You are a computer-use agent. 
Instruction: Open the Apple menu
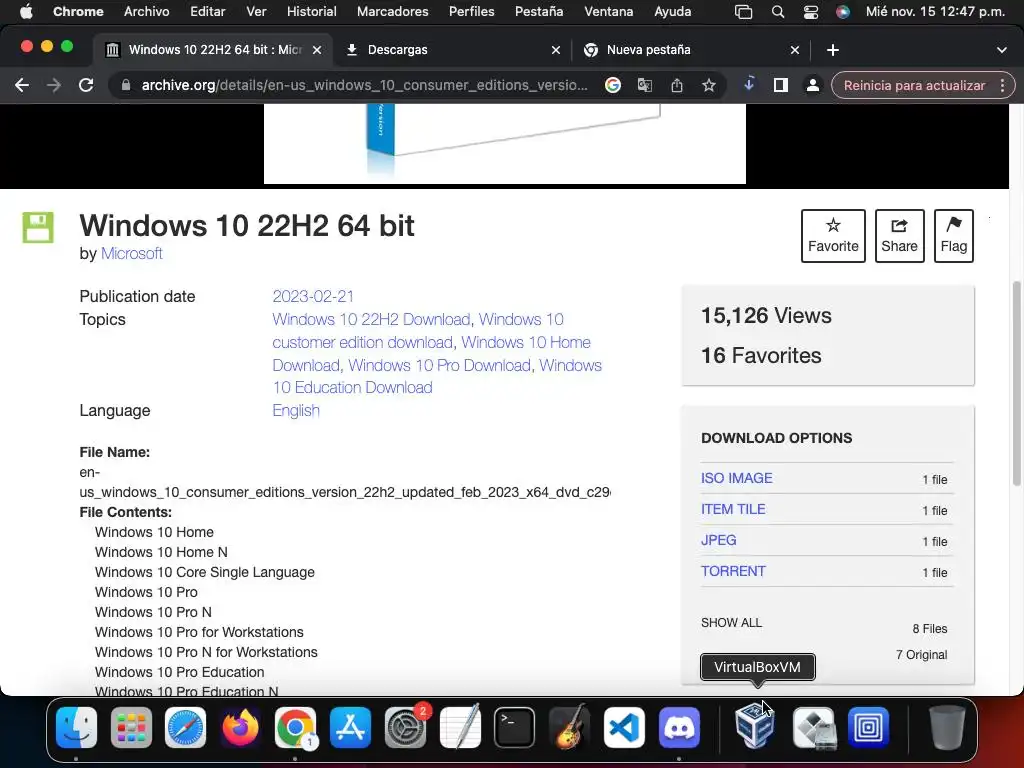pyautogui.click(x=25, y=11)
